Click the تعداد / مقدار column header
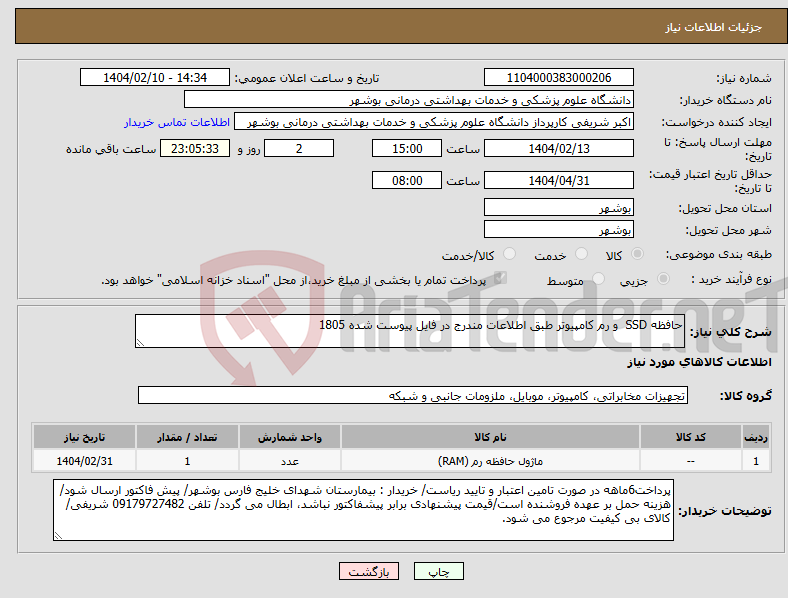Image resolution: width=788 pixels, height=598 pixels. pos(187,437)
